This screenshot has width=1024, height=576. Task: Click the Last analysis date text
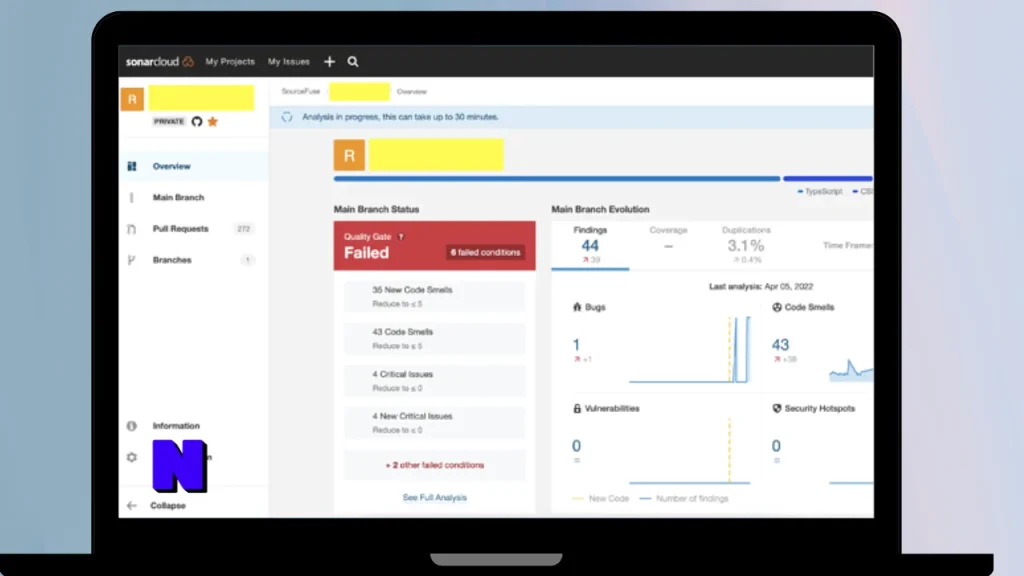tap(761, 287)
